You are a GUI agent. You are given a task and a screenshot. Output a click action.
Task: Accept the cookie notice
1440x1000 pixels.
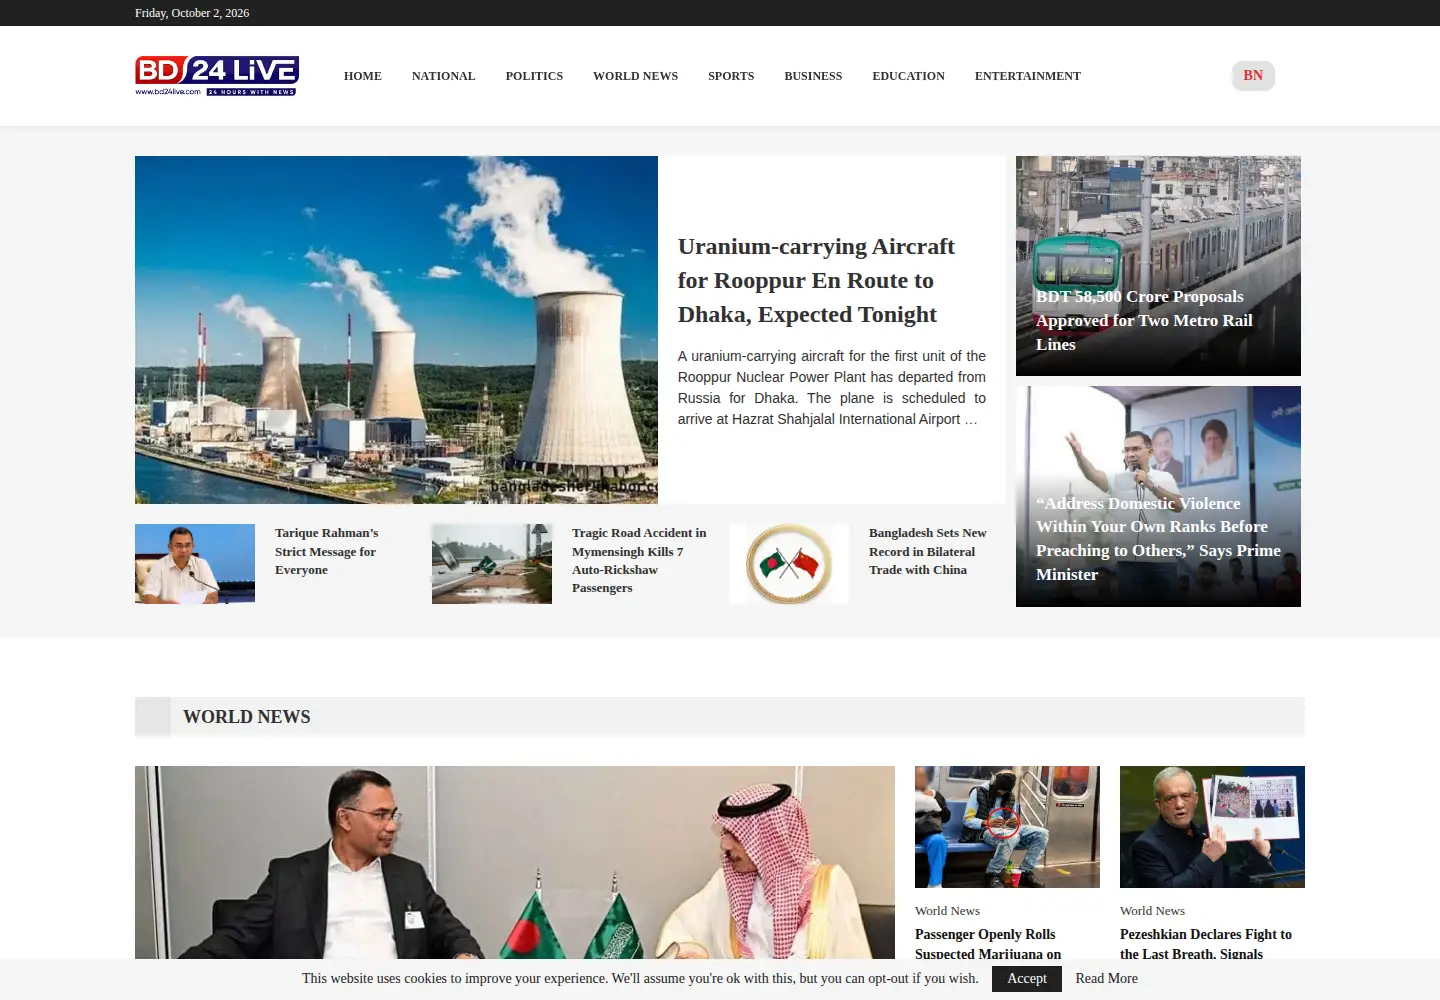pyautogui.click(x=1027, y=979)
